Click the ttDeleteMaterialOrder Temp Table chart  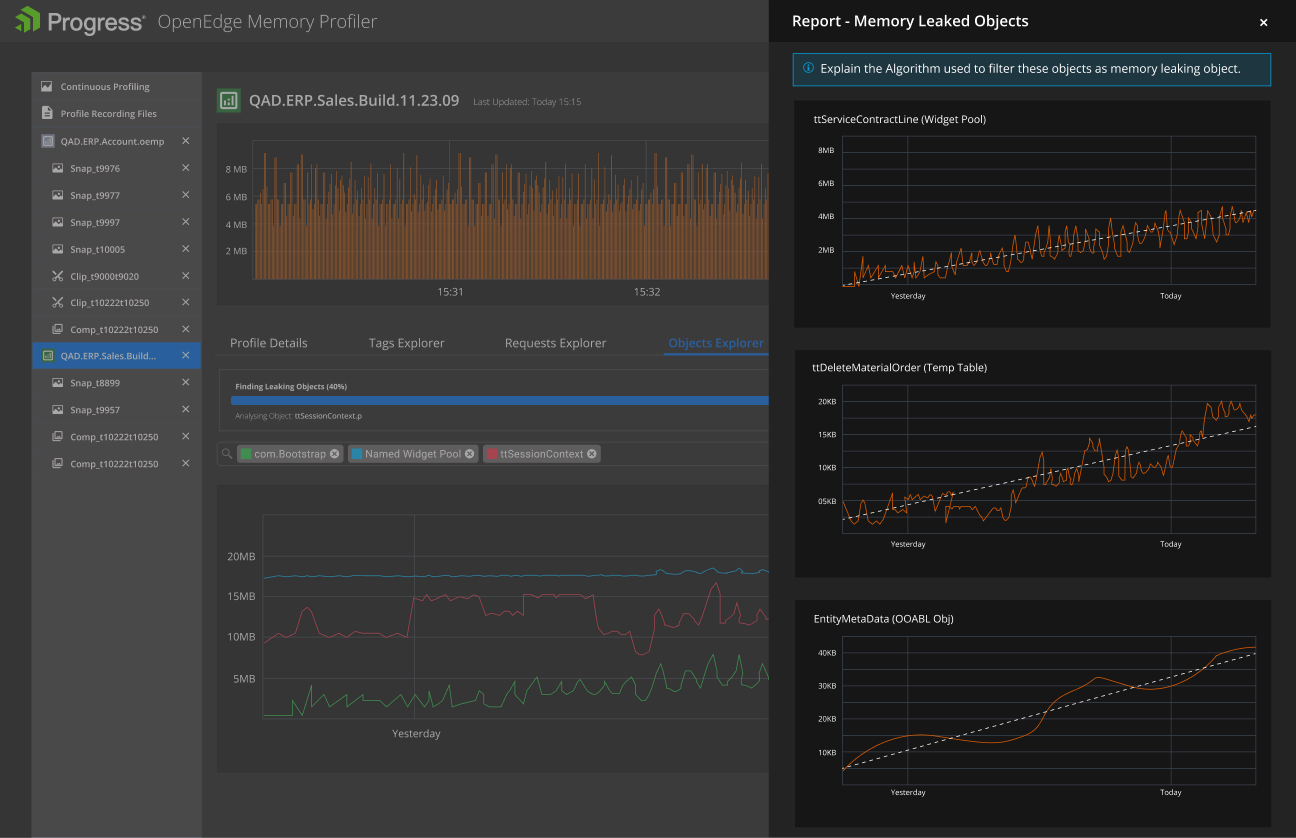point(1049,459)
